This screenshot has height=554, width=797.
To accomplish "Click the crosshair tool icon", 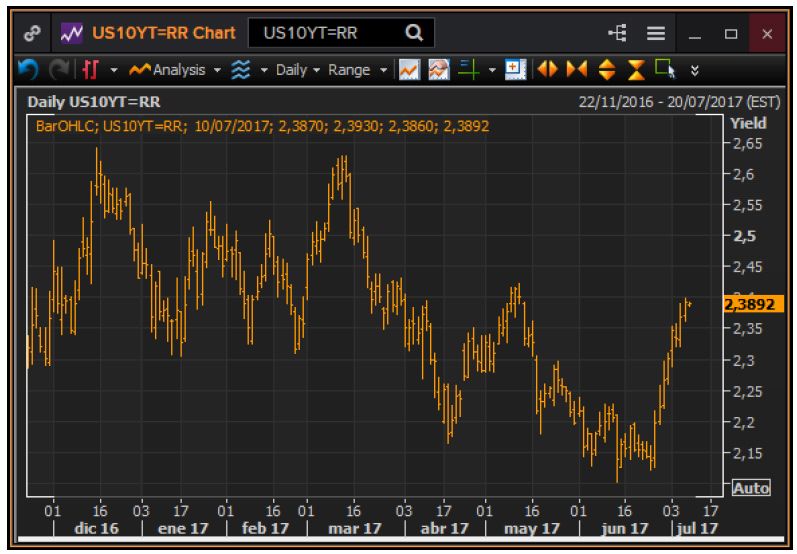I will 469,70.
